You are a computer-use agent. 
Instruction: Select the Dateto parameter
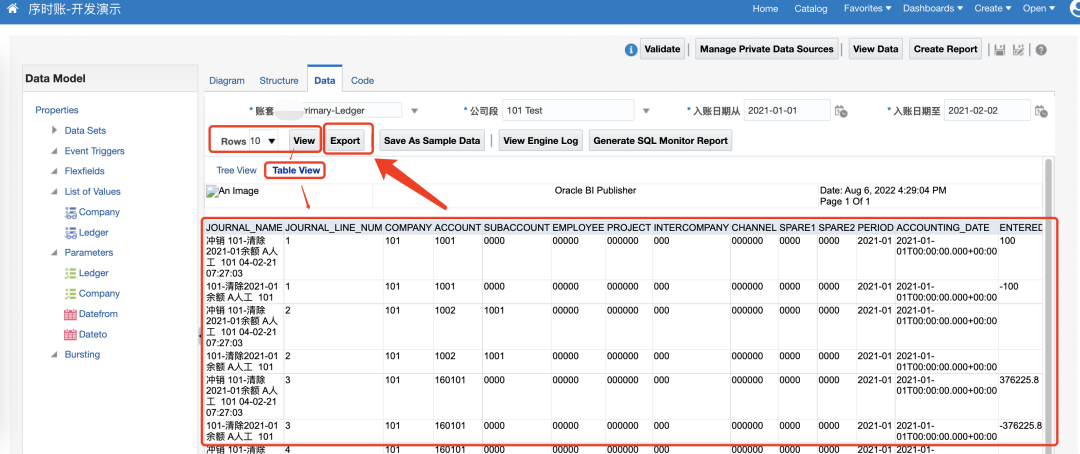pos(93,335)
